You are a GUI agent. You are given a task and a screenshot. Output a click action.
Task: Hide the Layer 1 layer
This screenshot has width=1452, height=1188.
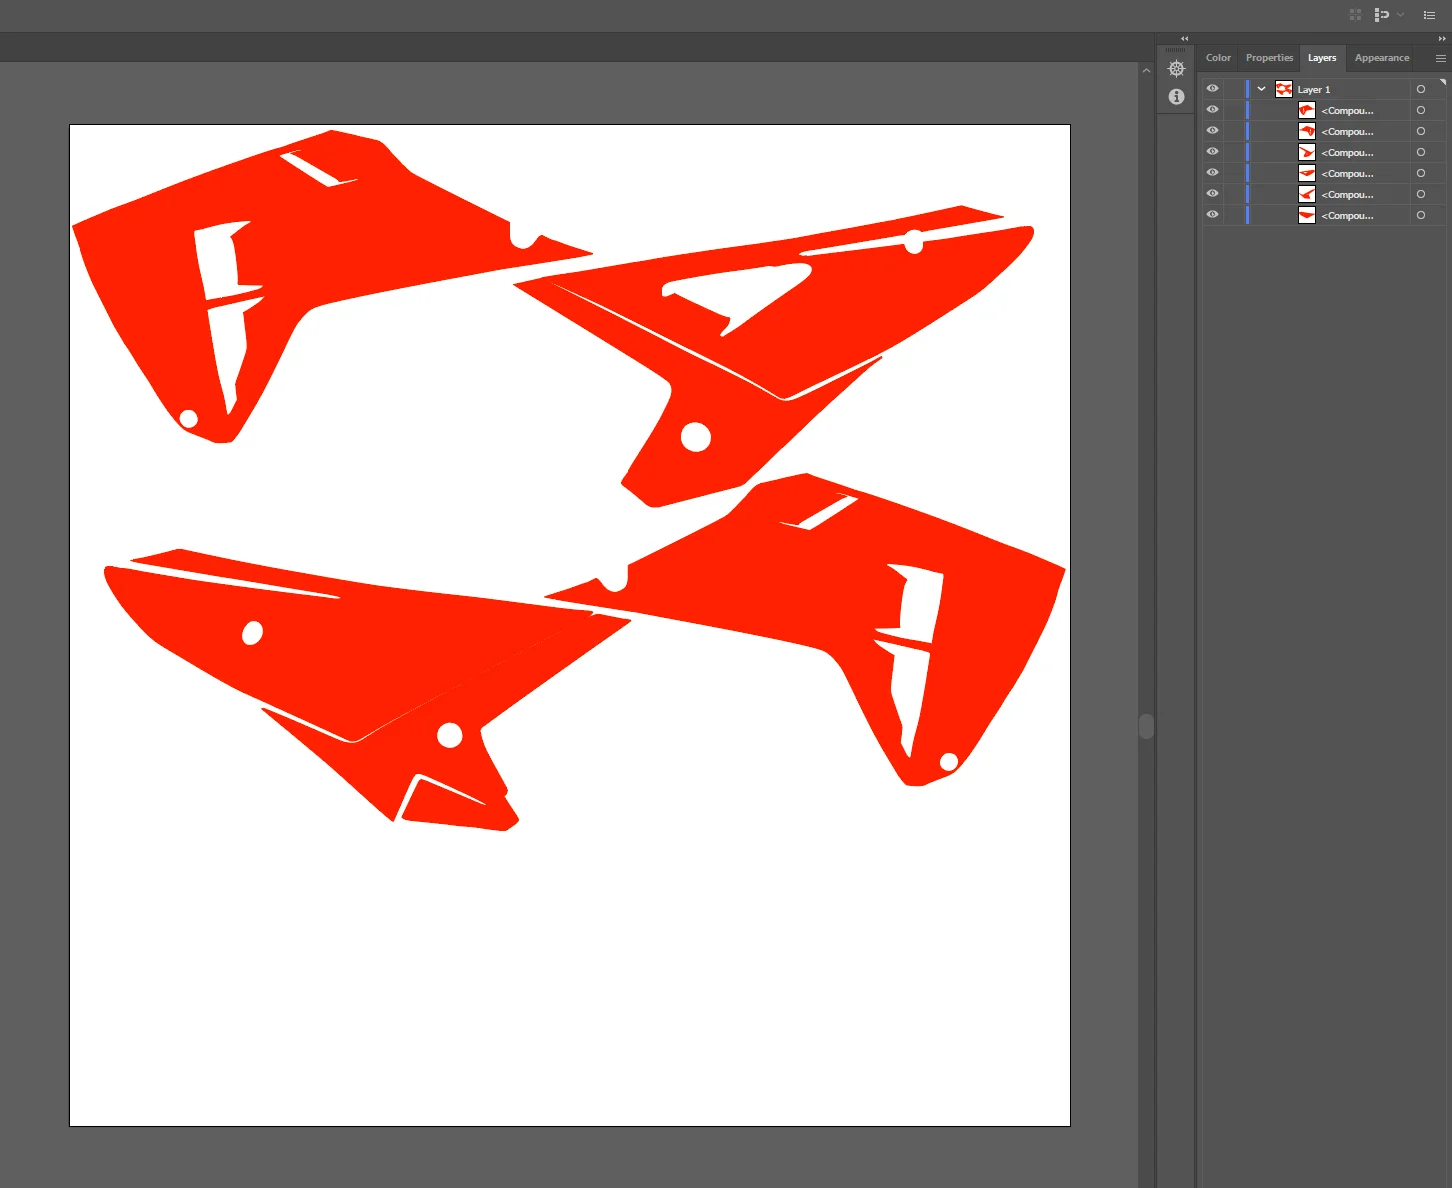tap(1212, 88)
